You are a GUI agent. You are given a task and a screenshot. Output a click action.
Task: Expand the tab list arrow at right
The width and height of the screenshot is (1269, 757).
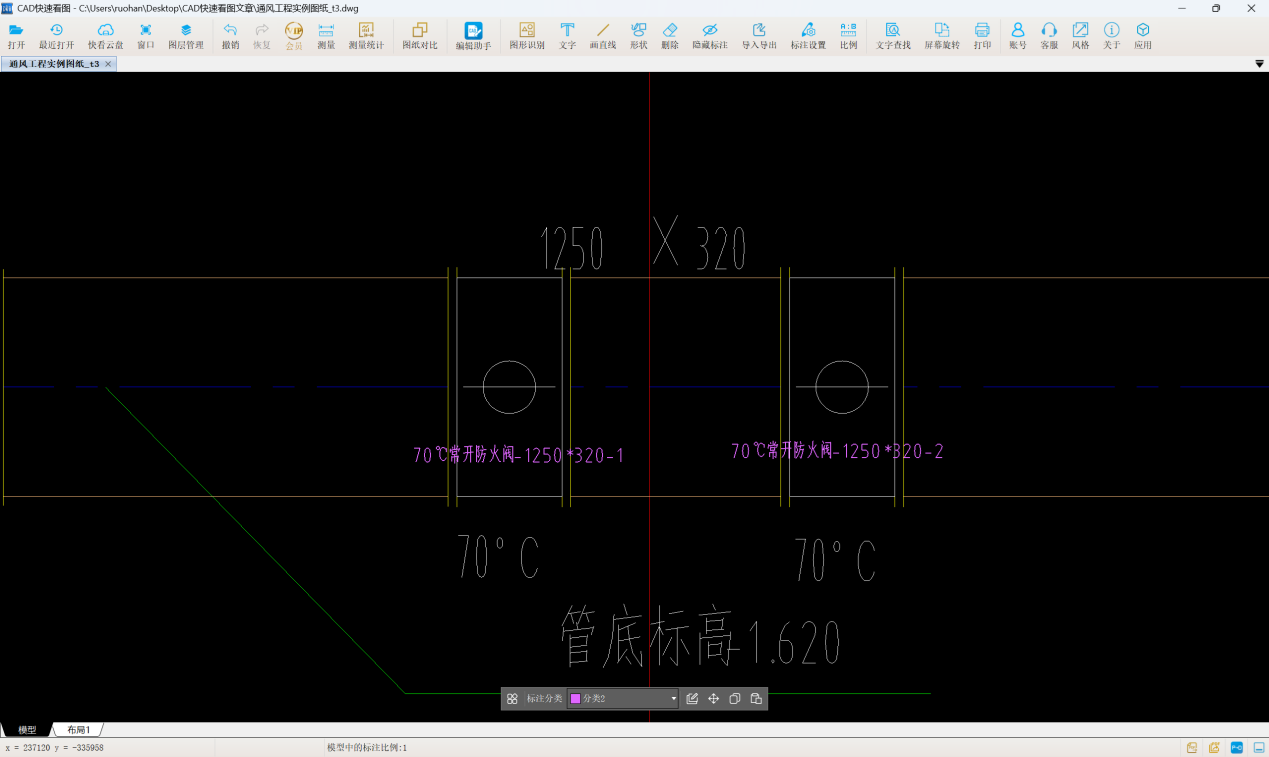tap(1259, 64)
